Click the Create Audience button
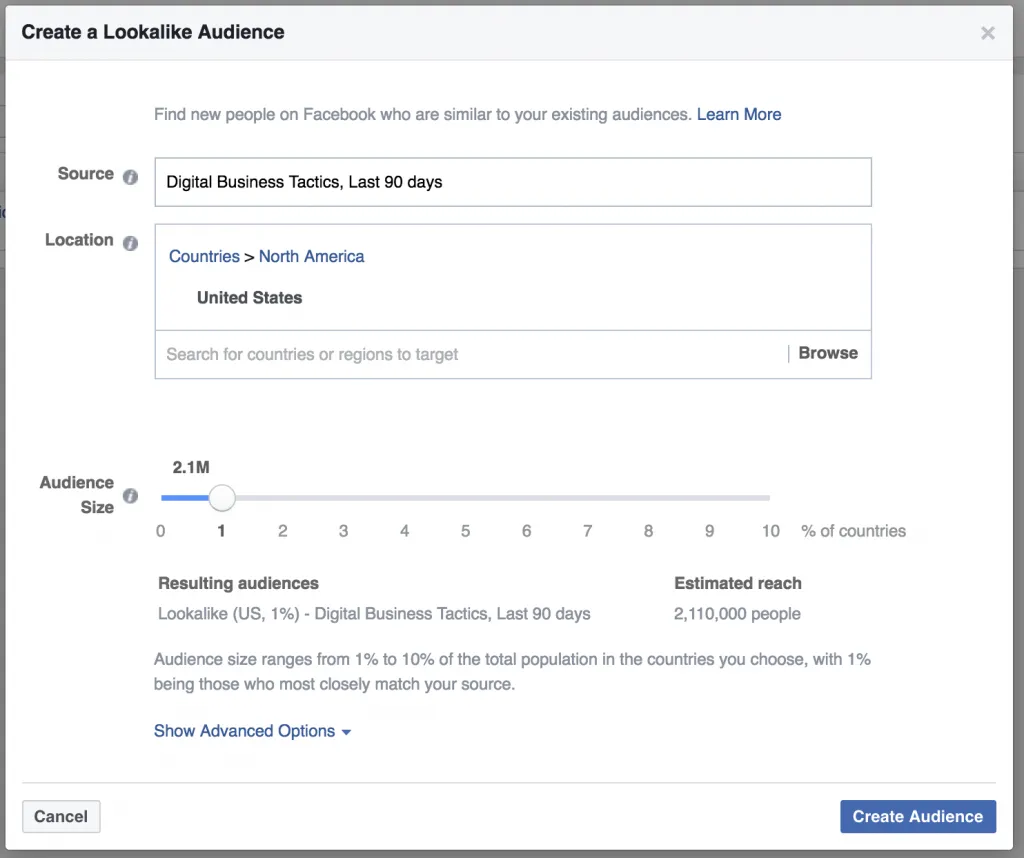Image resolution: width=1024 pixels, height=858 pixels. pos(917,816)
